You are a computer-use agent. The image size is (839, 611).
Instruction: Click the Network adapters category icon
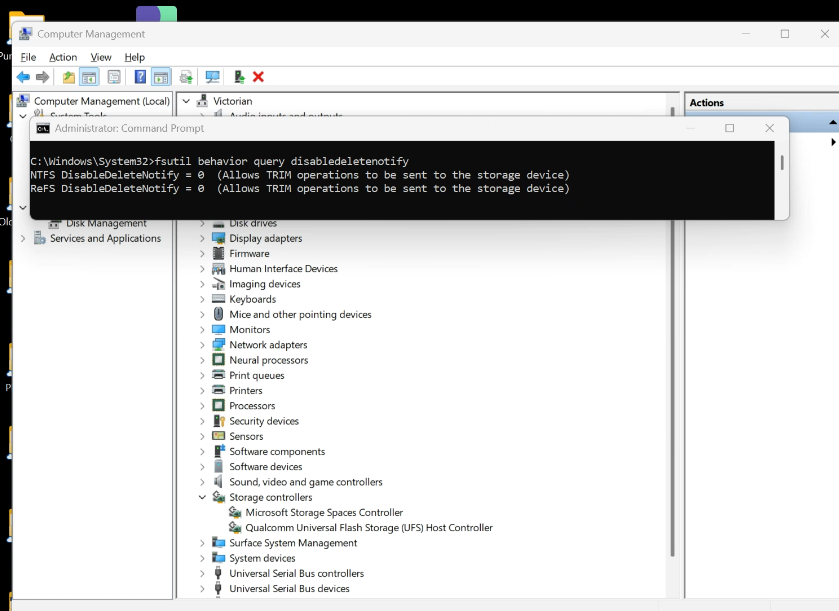[x=218, y=345]
